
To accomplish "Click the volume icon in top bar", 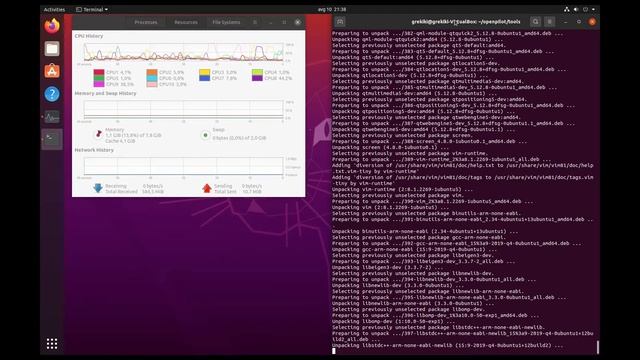I will pyautogui.click(x=576, y=9).
